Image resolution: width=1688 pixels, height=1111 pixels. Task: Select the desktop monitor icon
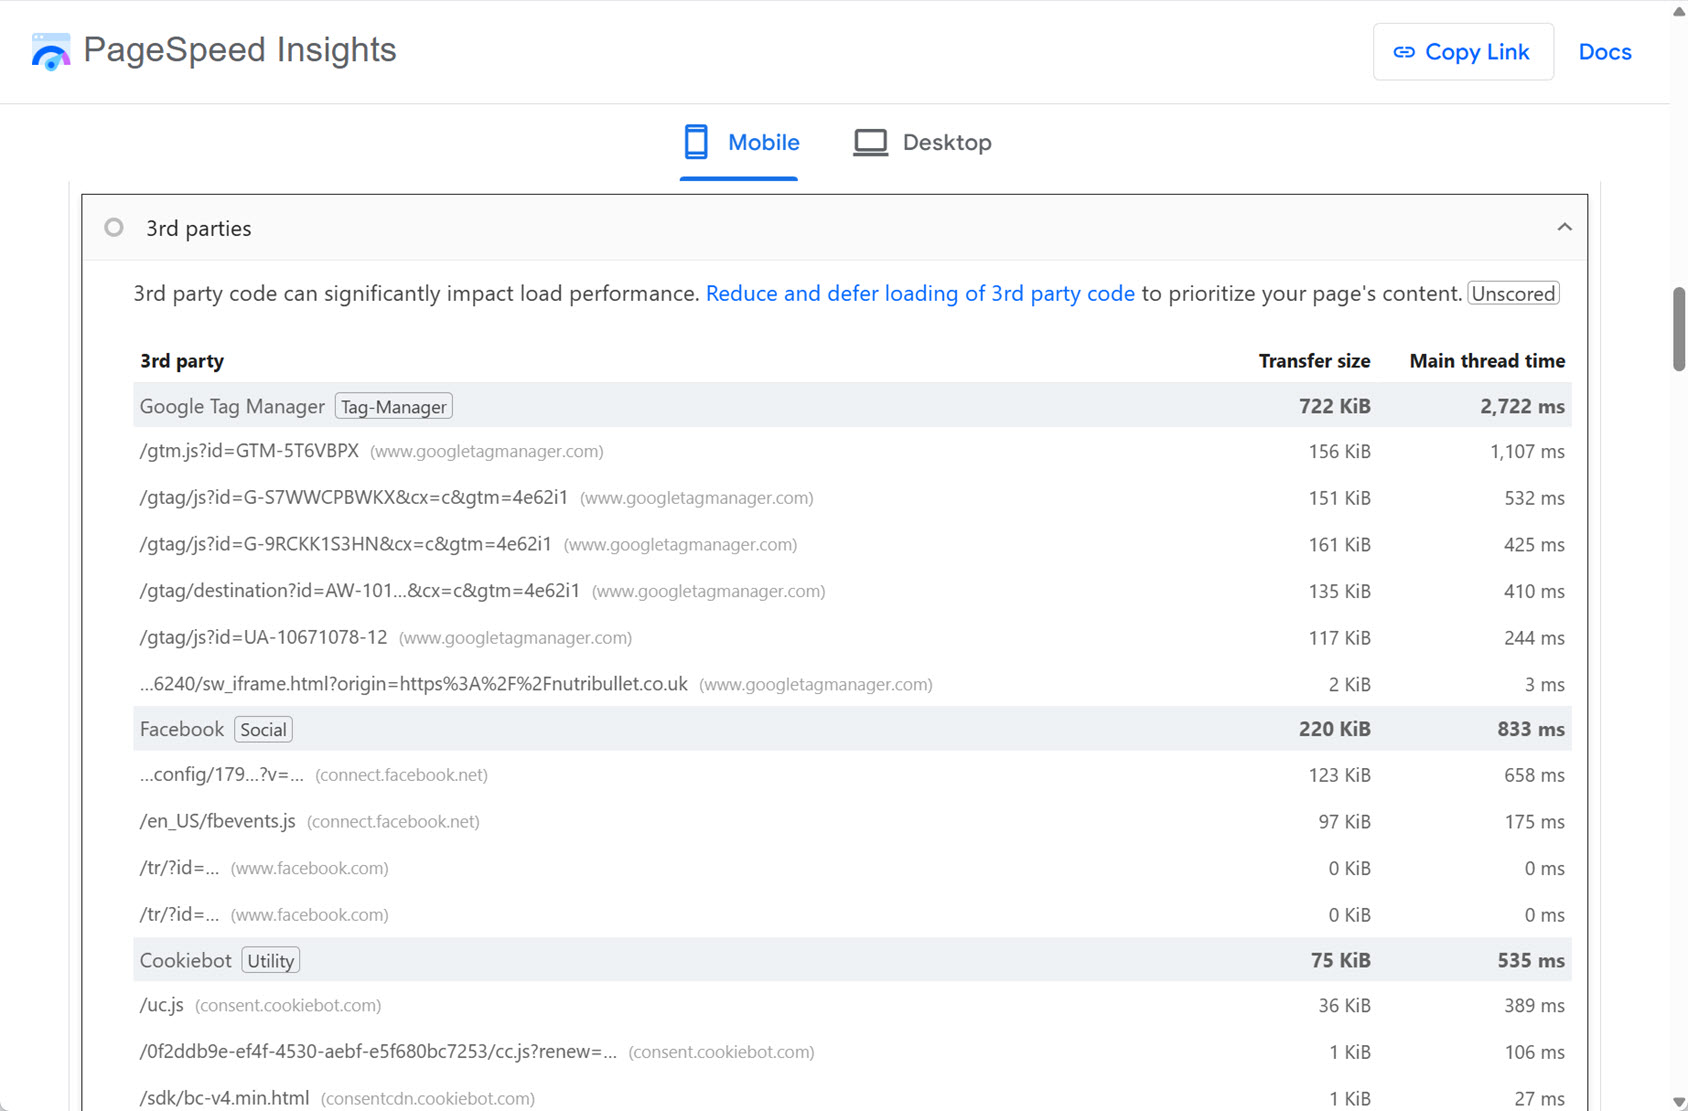[869, 141]
